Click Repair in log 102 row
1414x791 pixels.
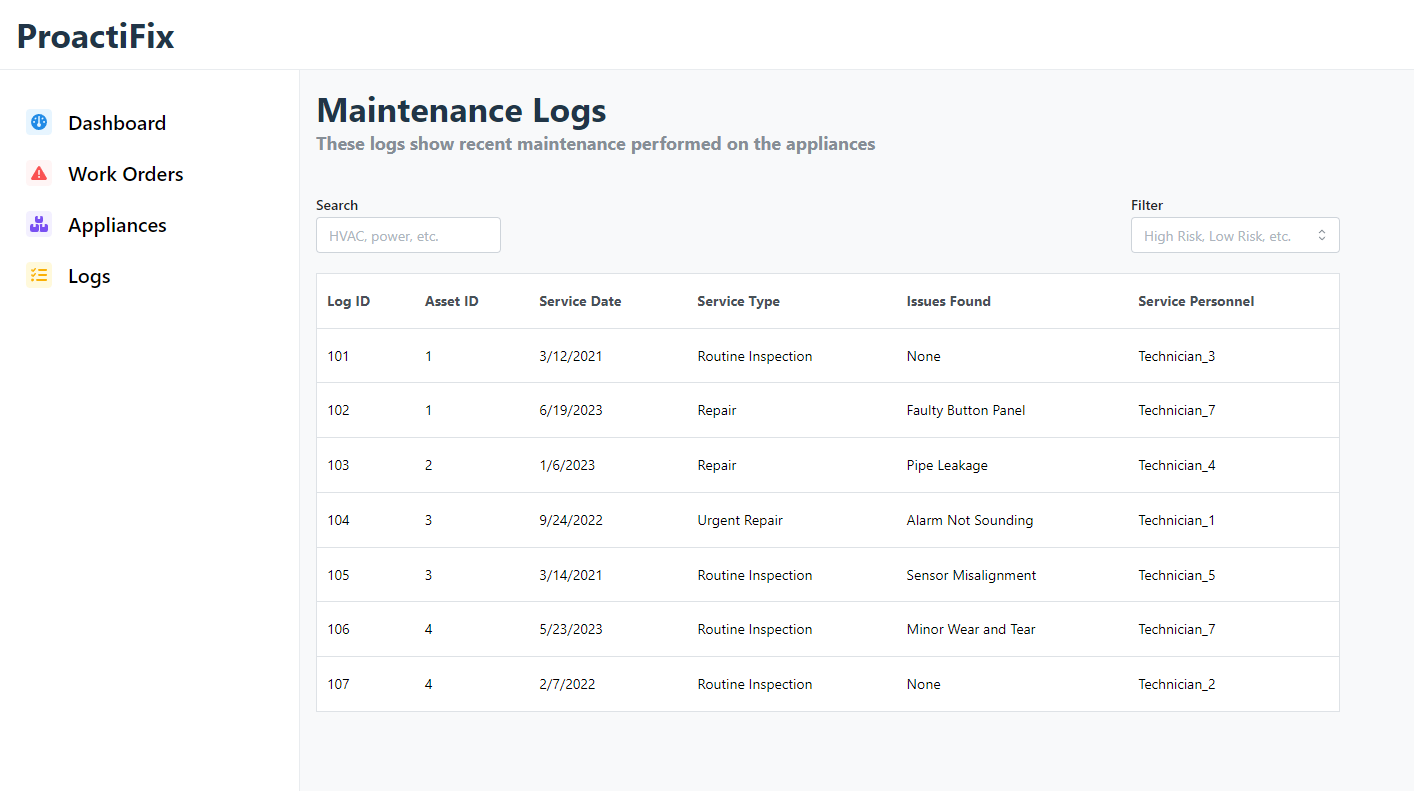(717, 410)
